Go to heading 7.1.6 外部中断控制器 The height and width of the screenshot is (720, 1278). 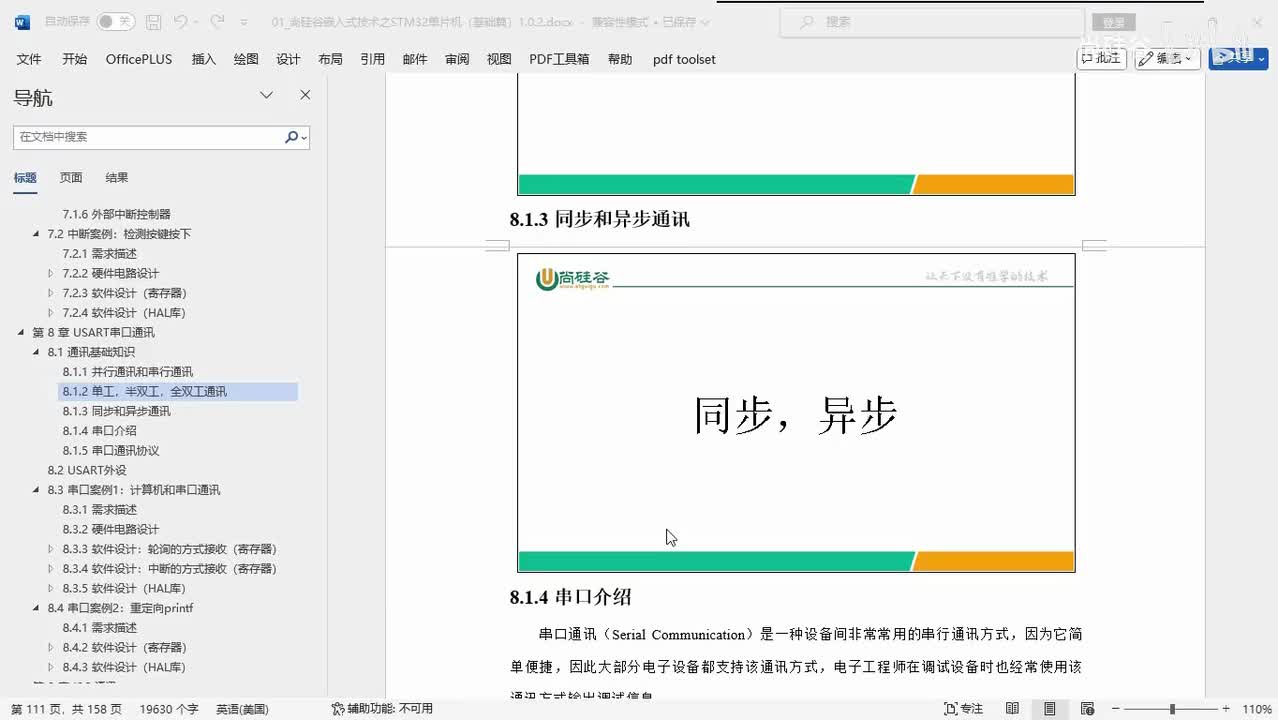116,214
